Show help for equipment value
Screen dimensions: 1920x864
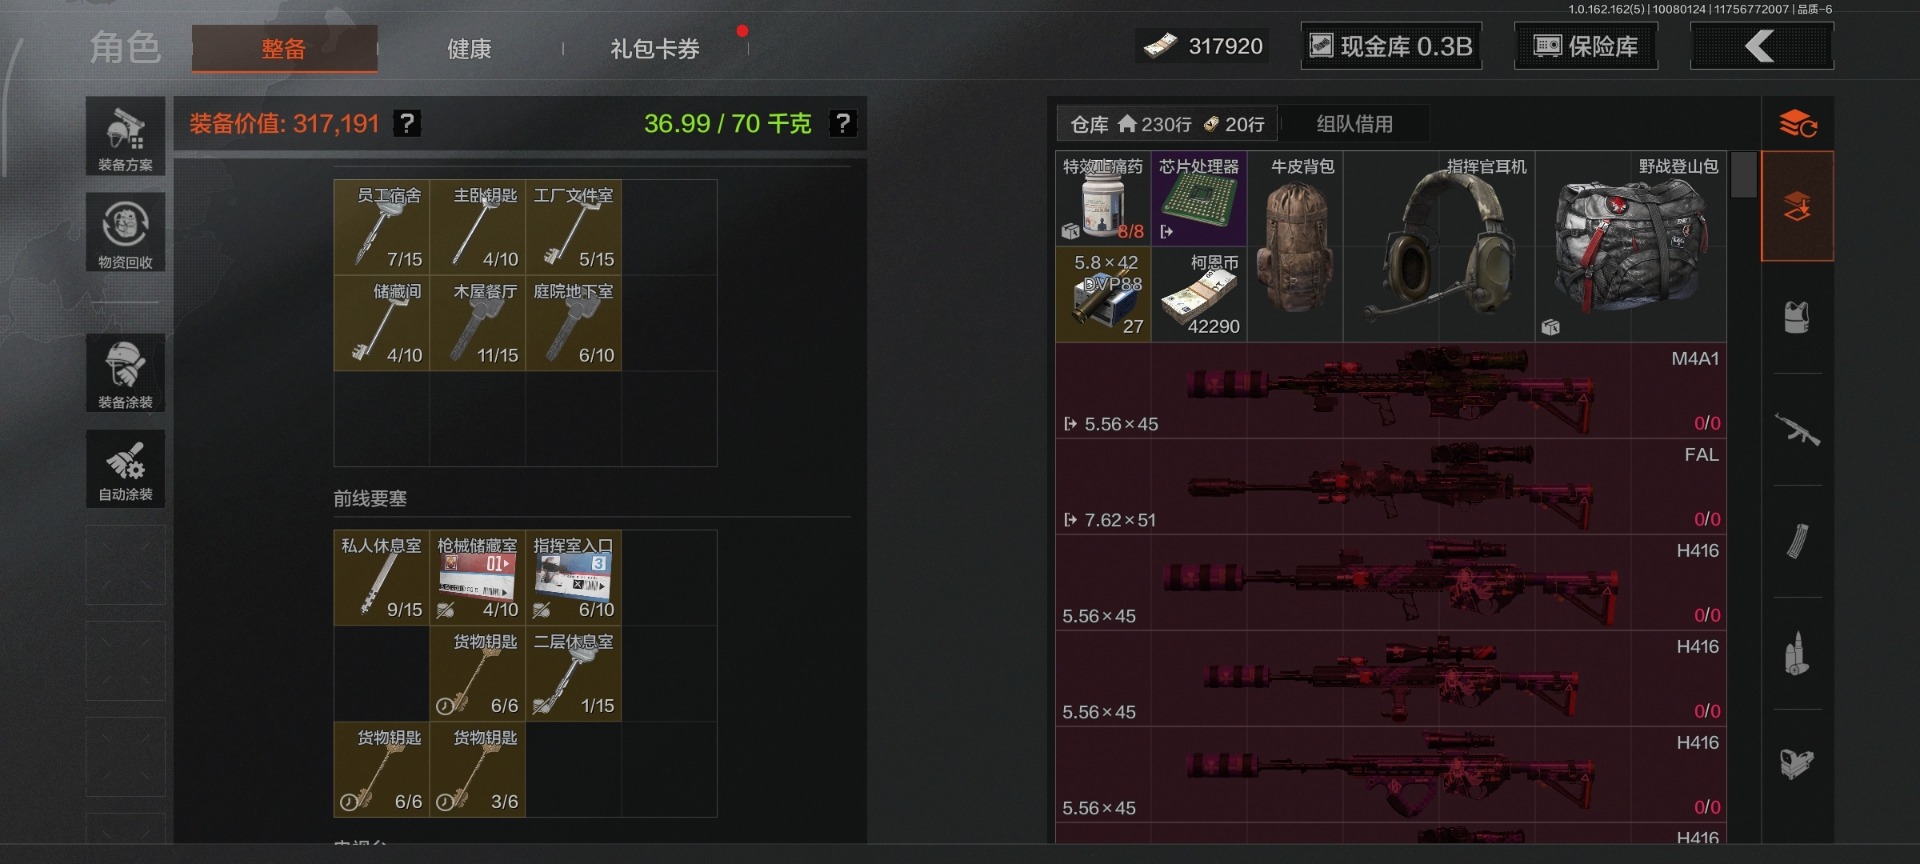[407, 123]
